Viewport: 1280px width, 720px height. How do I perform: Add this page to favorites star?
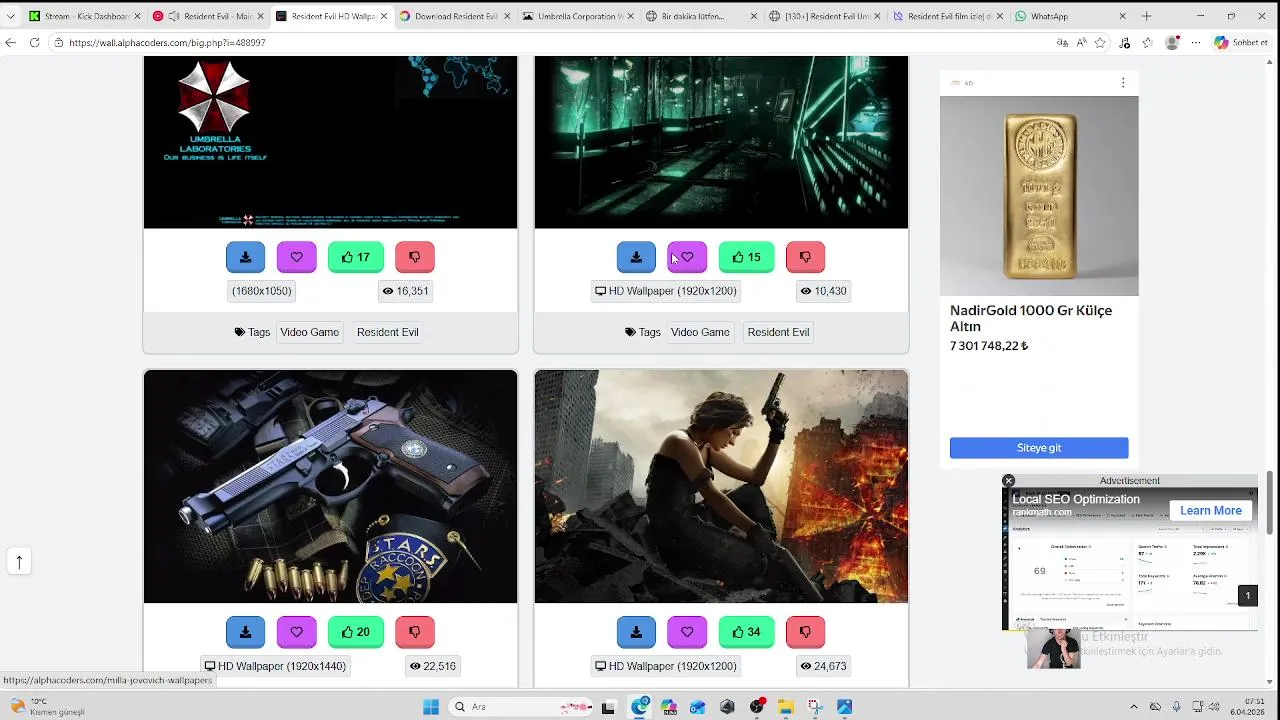(x=1100, y=43)
